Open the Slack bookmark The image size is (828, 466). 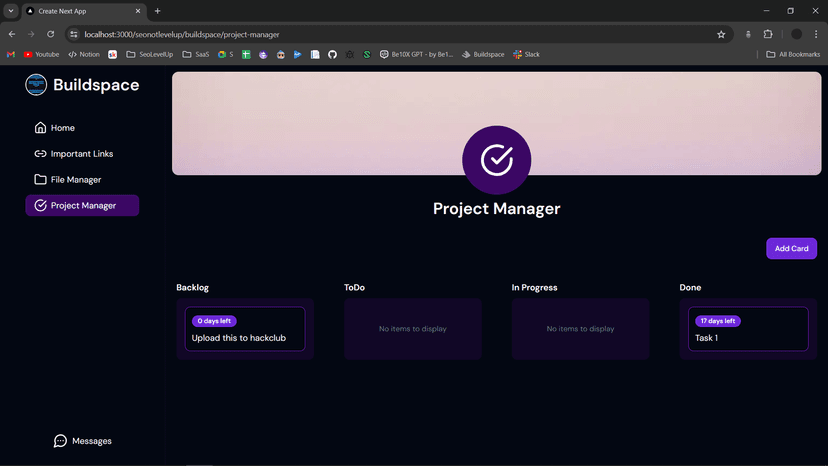[x=526, y=54]
